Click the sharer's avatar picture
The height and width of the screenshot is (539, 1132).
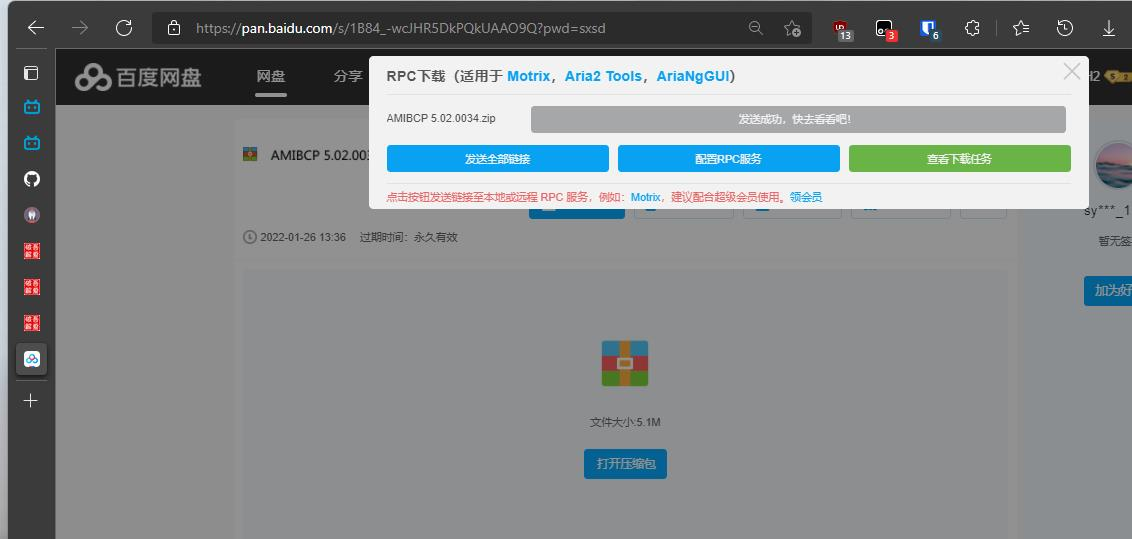[x=1113, y=165]
